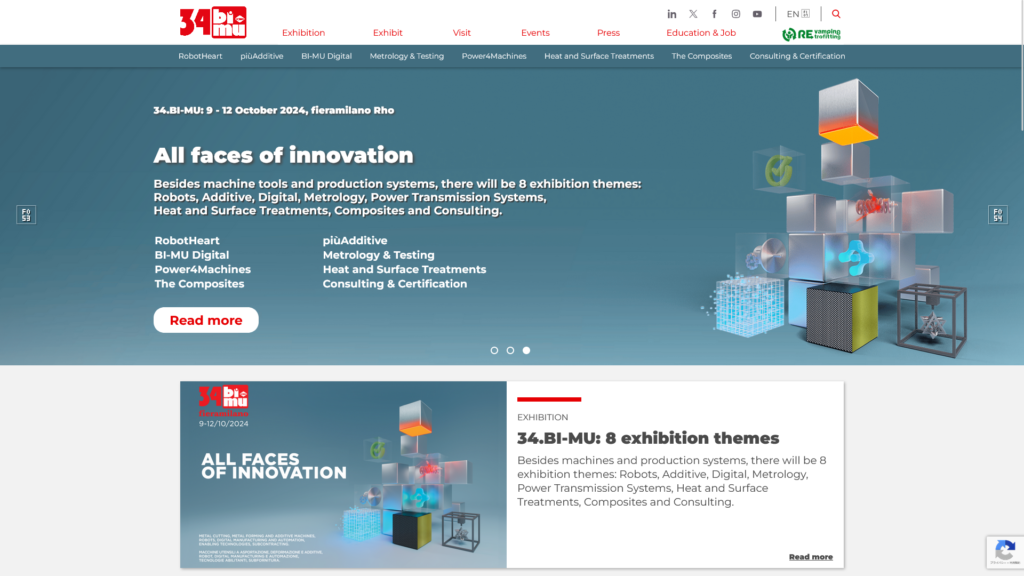Screen dimensions: 1024x576
Task: Click the 34 BI-MU logo in header
Action: point(213,22)
